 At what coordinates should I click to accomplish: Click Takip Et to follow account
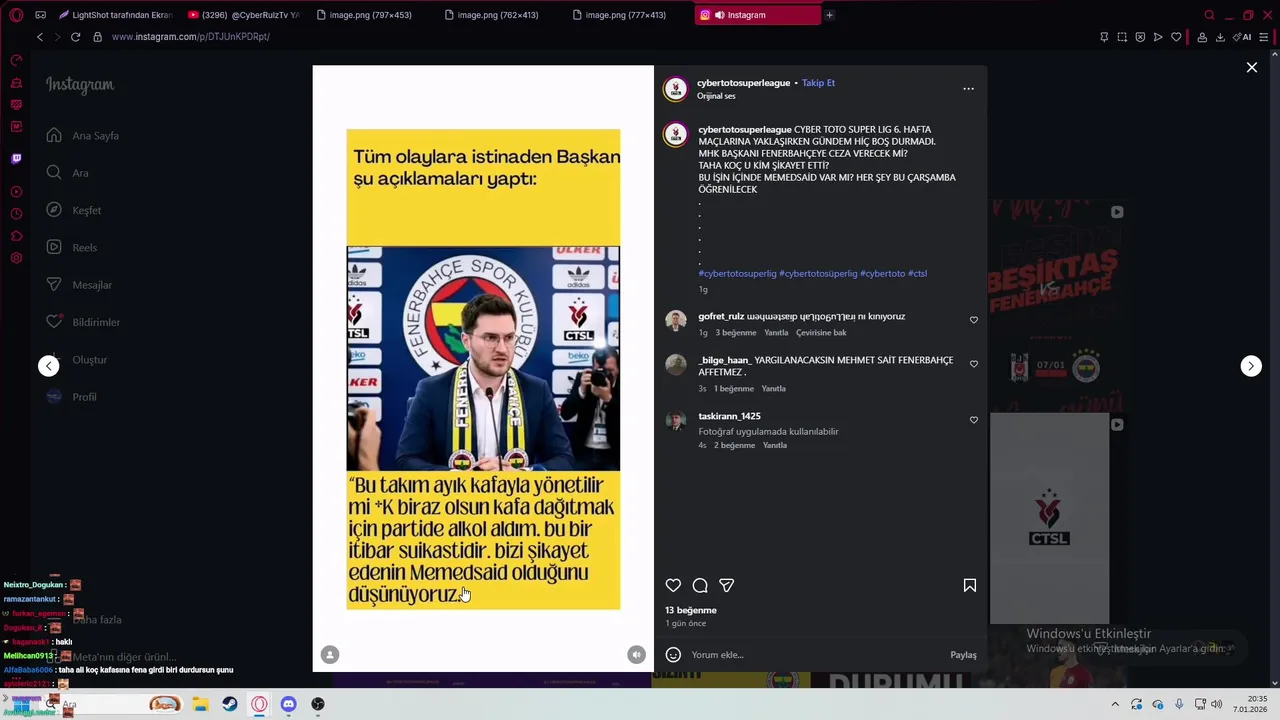tap(818, 83)
